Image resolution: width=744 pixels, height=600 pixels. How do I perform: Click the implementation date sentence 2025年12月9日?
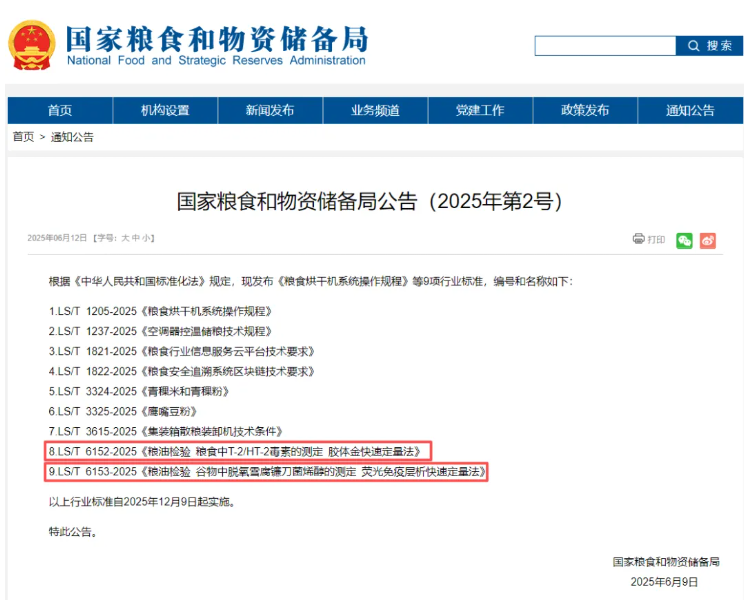[x=142, y=502]
